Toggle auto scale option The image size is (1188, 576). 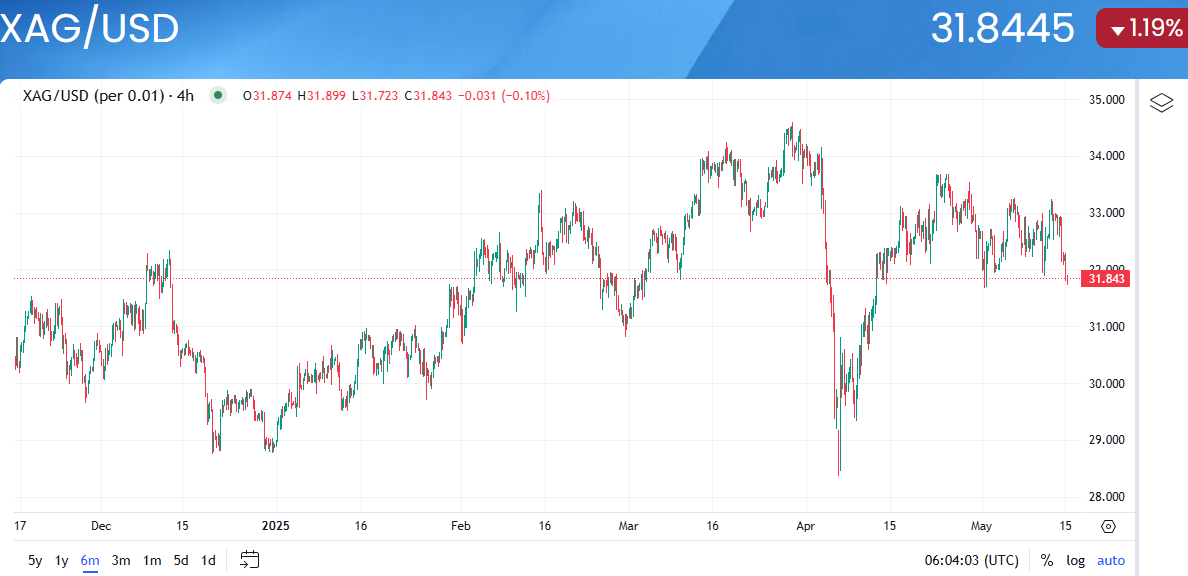[1111, 560]
